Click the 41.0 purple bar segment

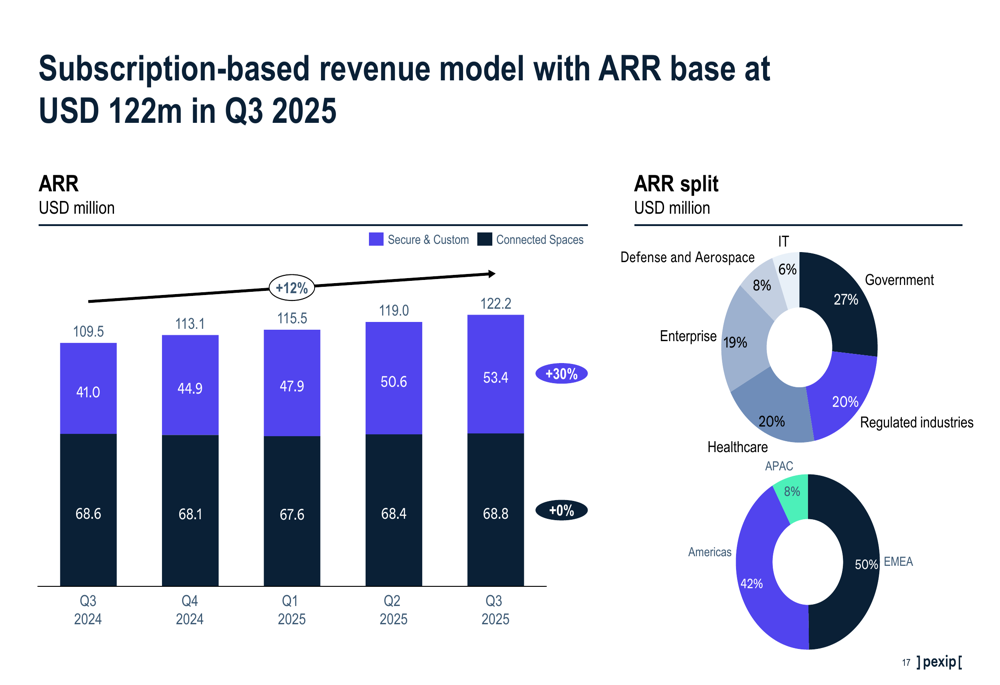click(x=88, y=388)
